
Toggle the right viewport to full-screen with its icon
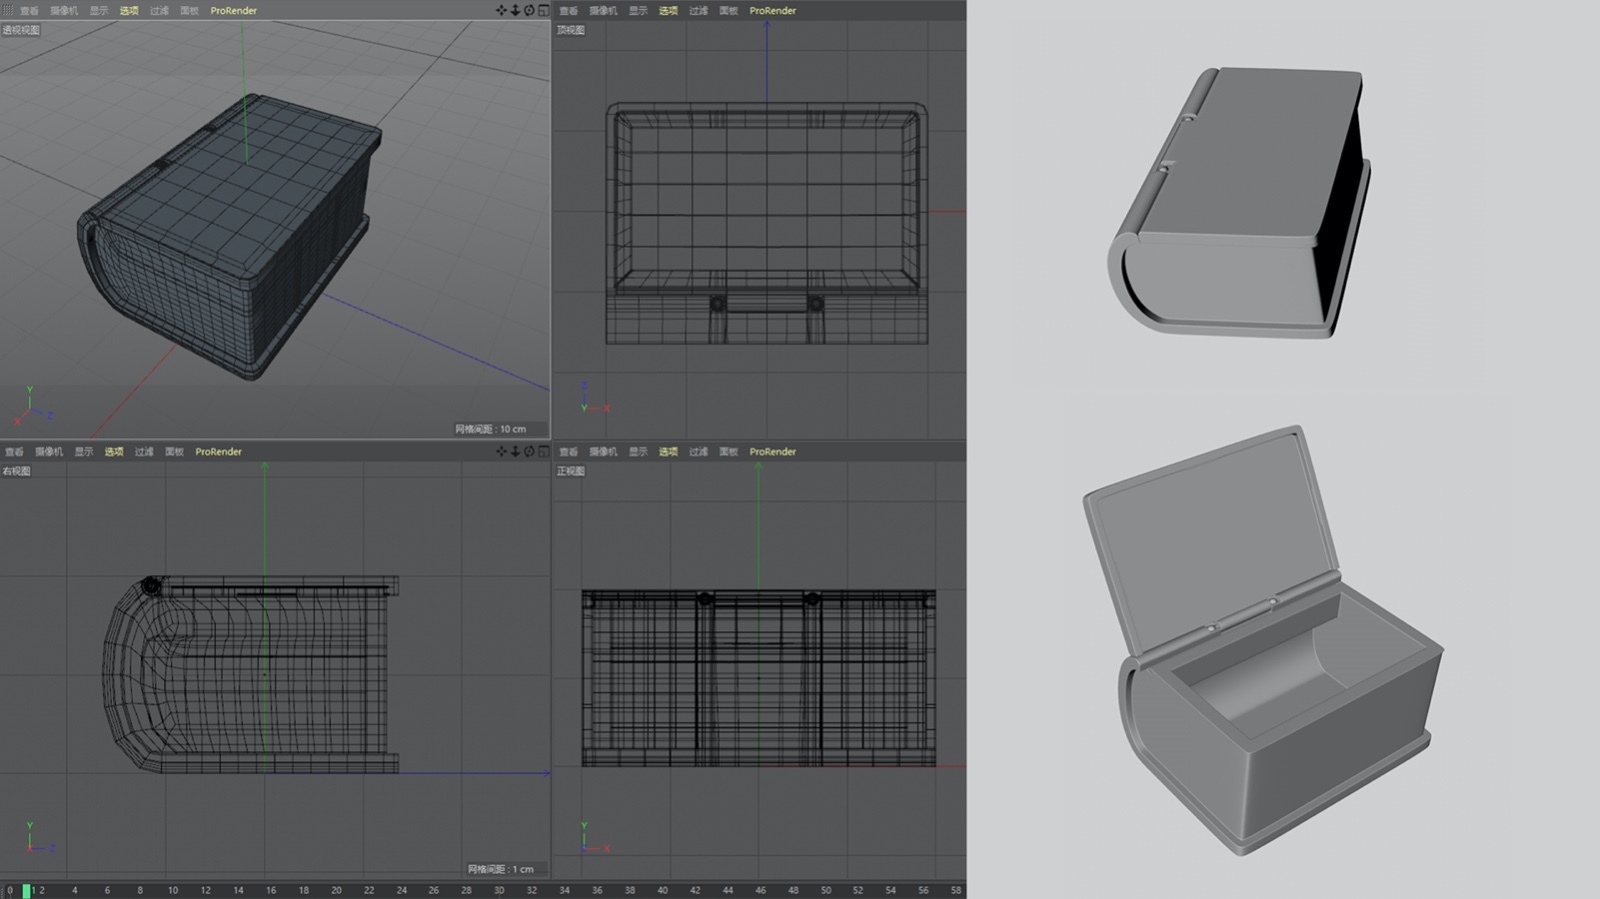543,451
